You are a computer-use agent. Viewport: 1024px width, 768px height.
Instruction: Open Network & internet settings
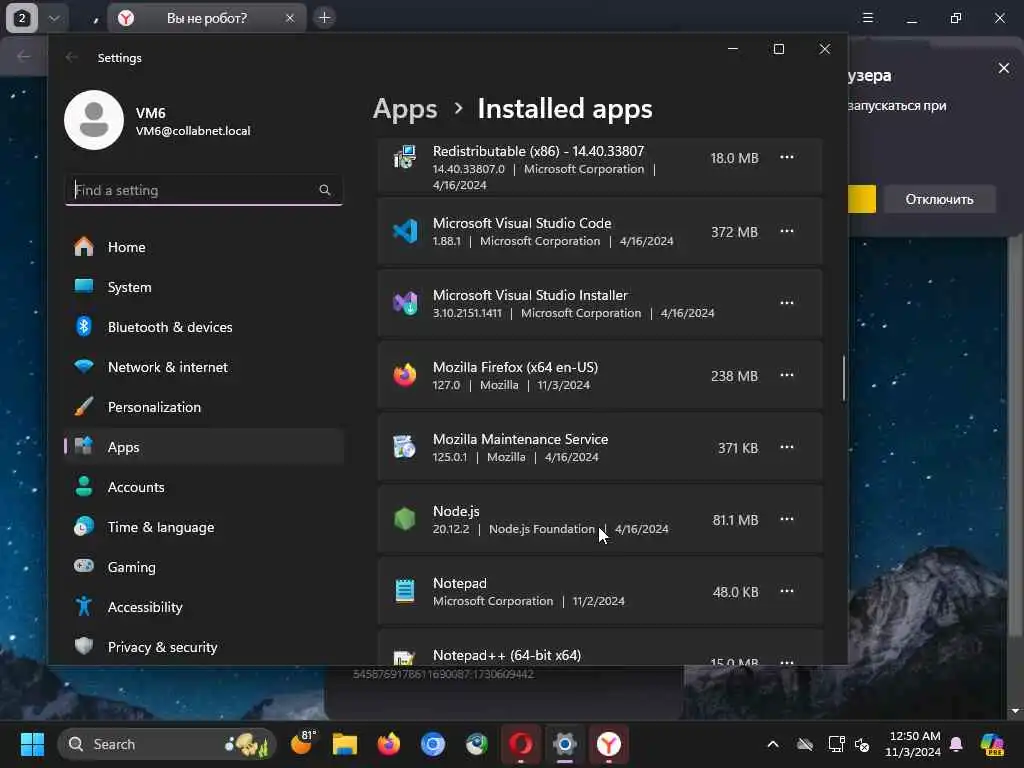pos(204,367)
